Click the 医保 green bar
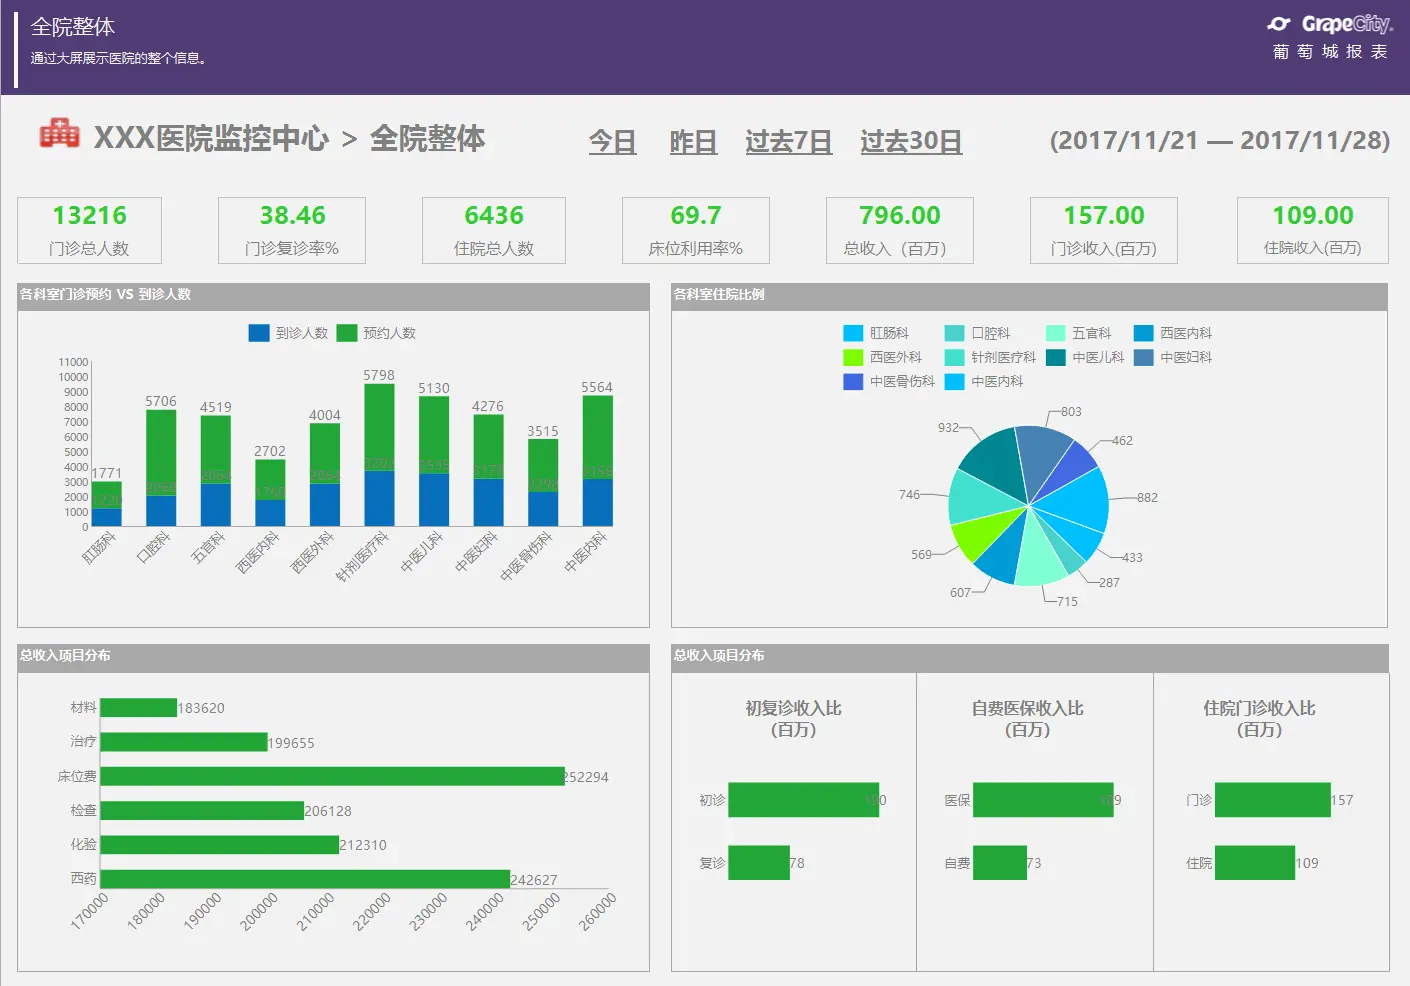 (x=1043, y=800)
